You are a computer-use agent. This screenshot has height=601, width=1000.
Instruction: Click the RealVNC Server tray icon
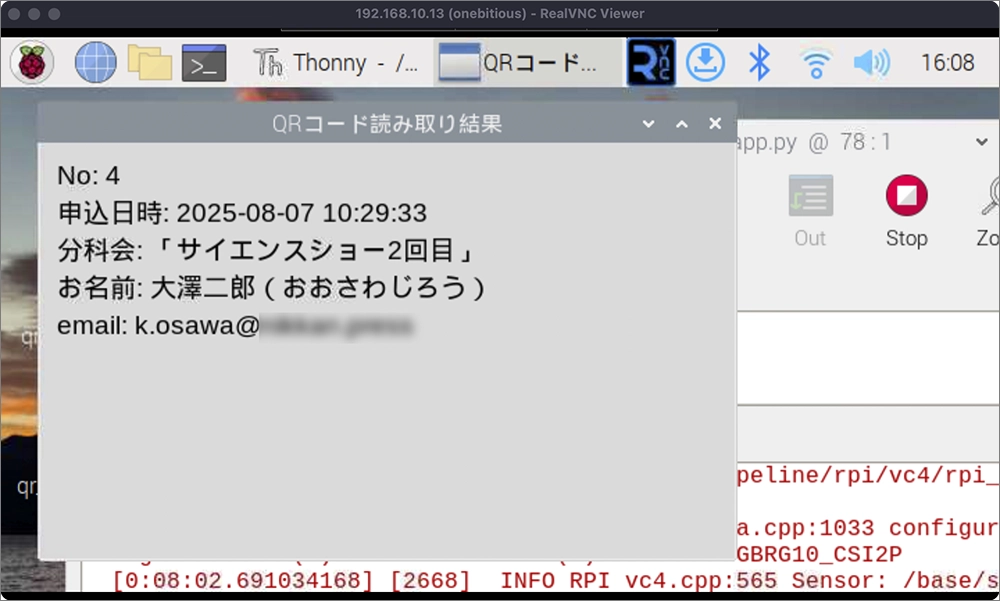(650, 63)
